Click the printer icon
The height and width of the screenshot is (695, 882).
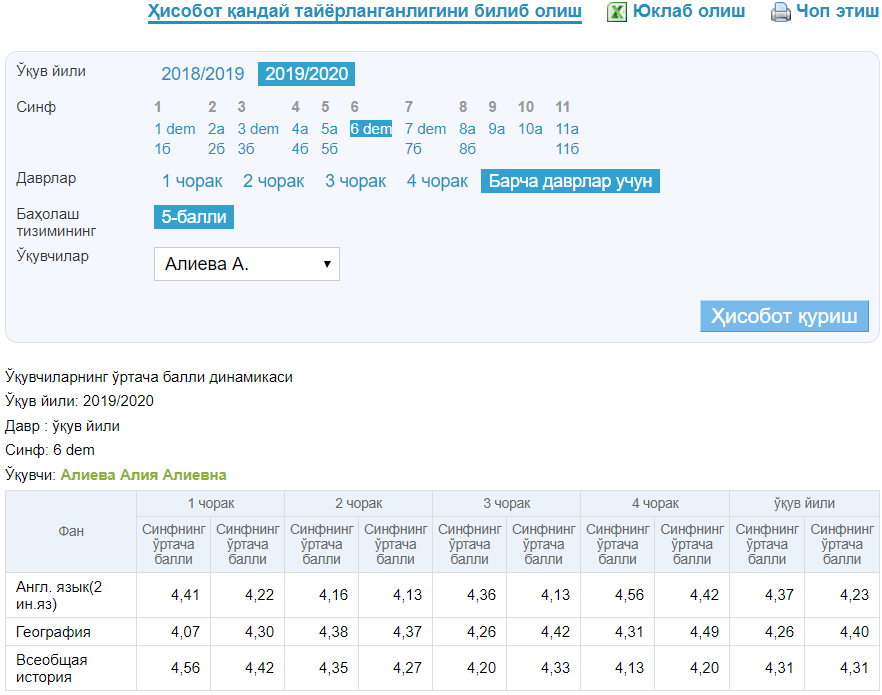pos(780,13)
